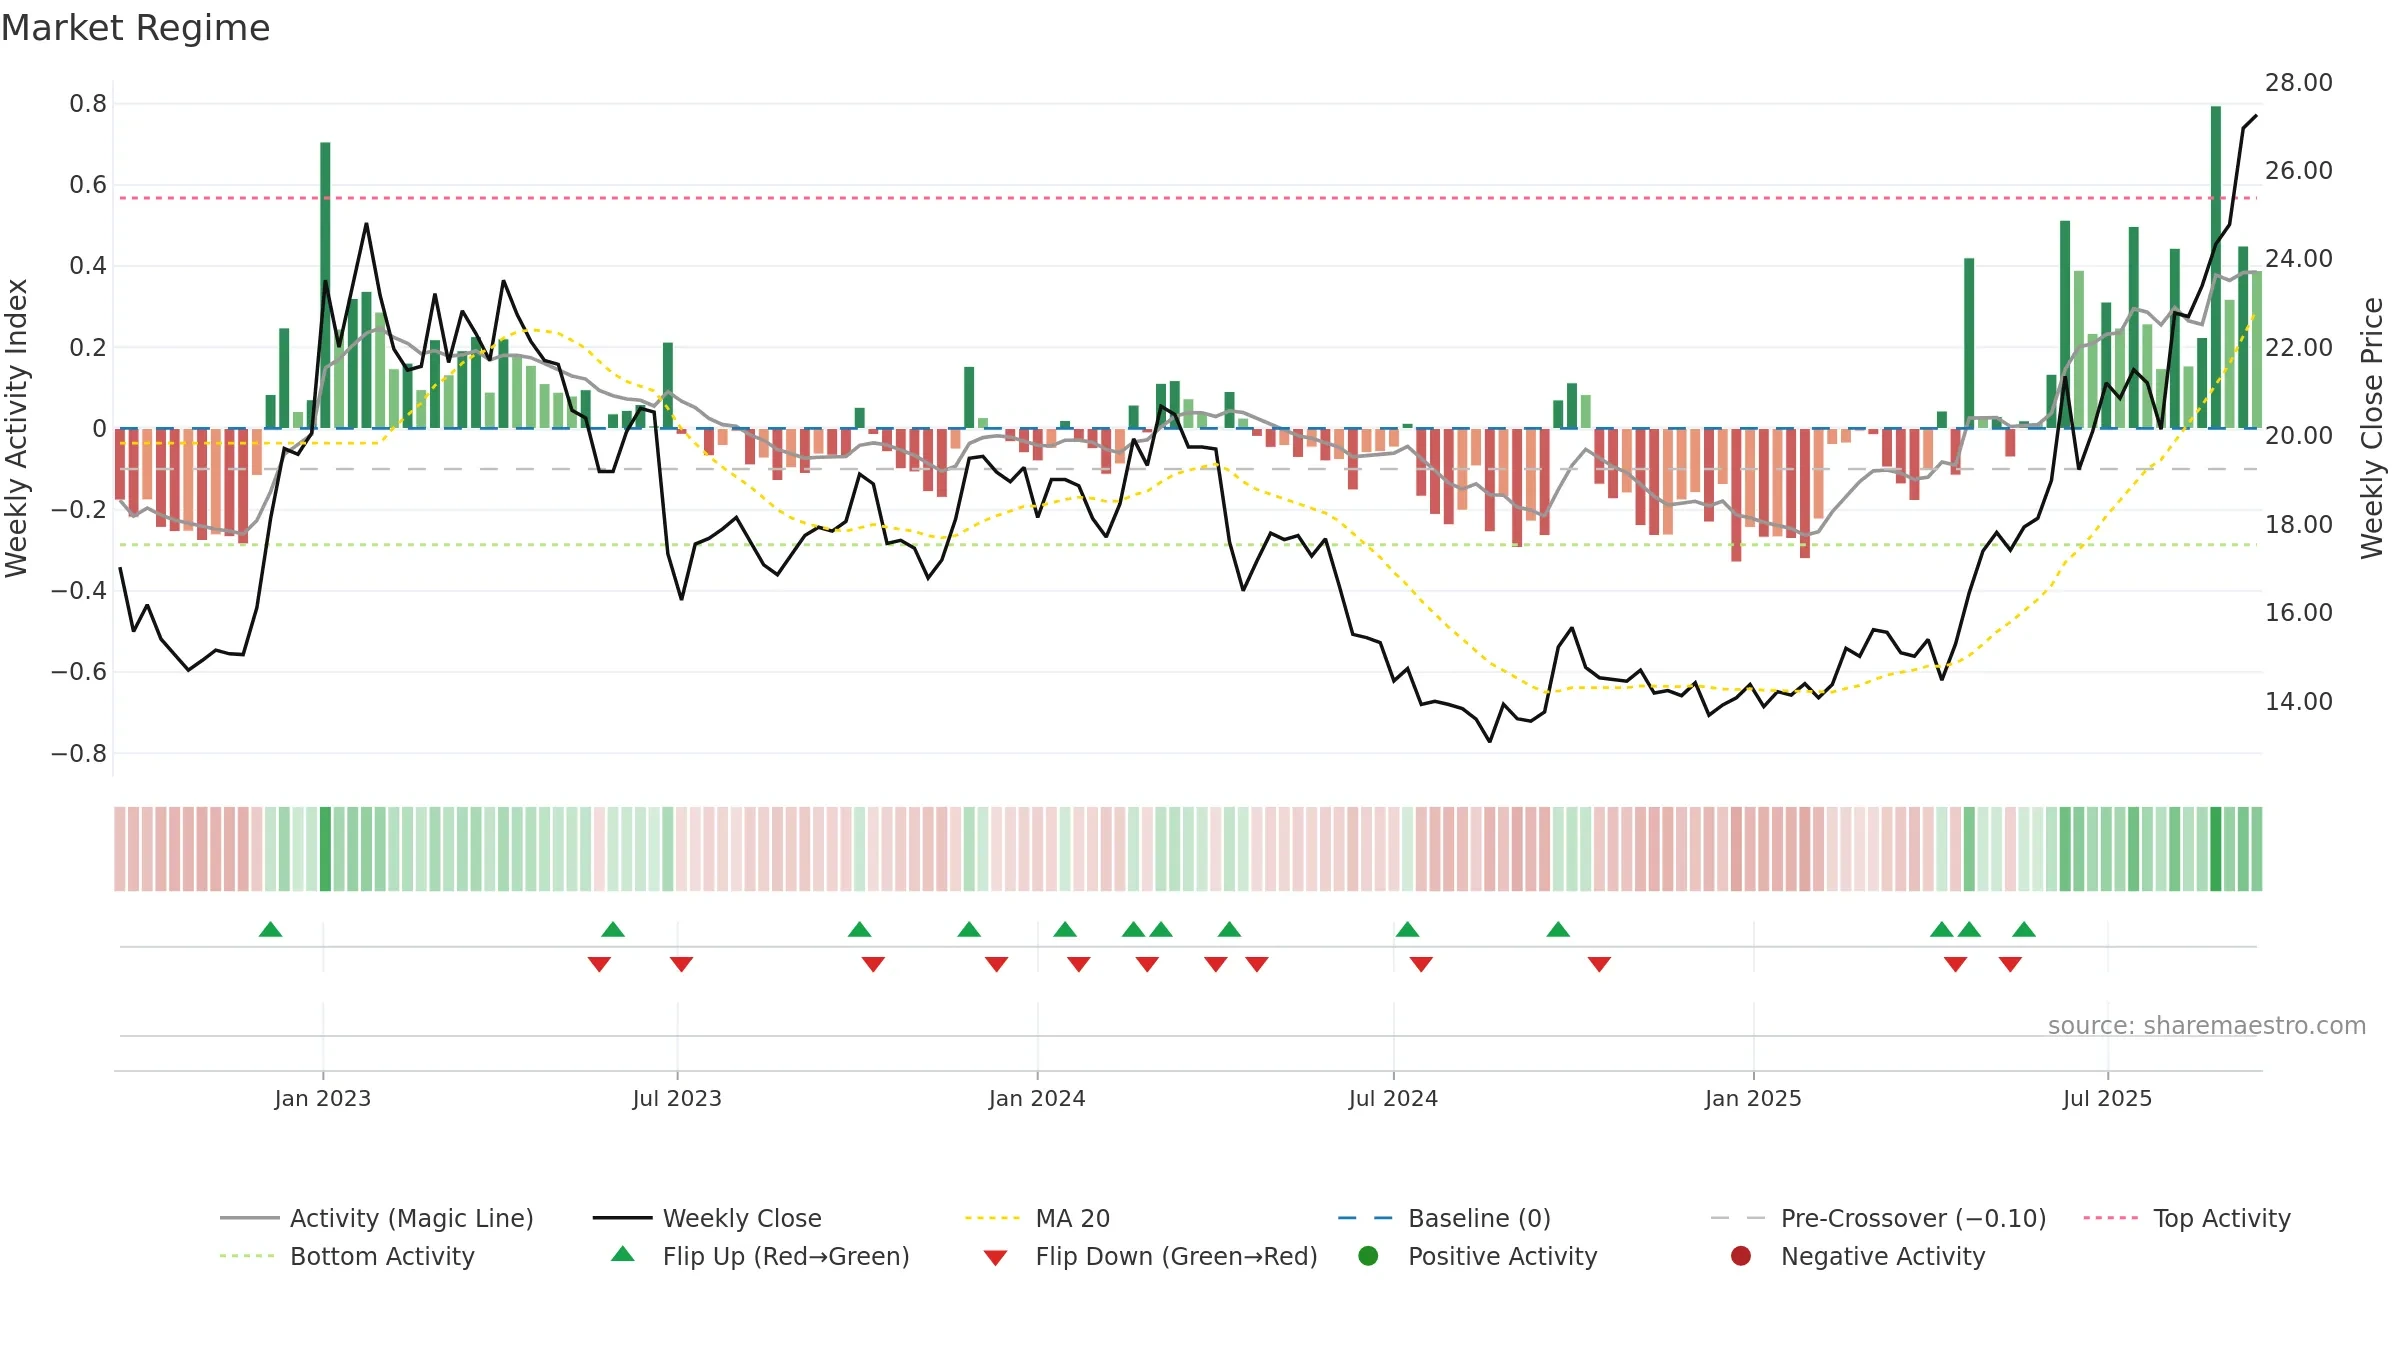Click the Weekly Close Price axis title
Image resolution: width=2400 pixels, height=1350 pixels.
[x=2372, y=428]
